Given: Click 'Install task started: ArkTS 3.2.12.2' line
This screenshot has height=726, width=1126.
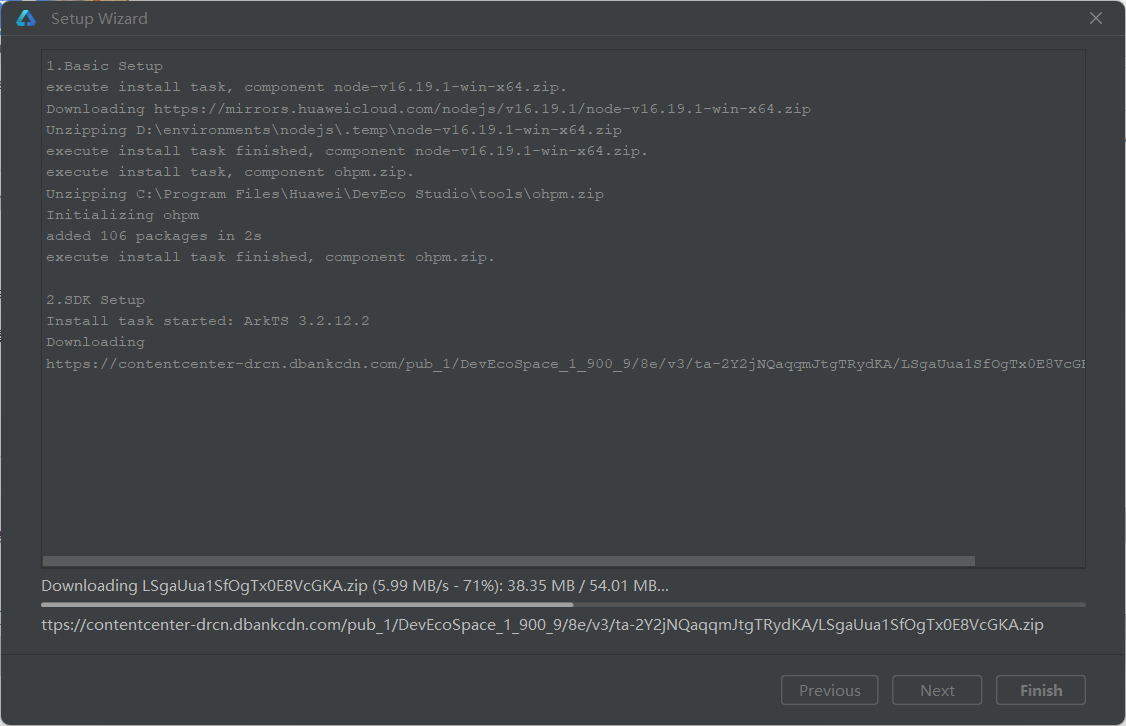Looking at the screenshot, I should pyautogui.click(x=208, y=321).
